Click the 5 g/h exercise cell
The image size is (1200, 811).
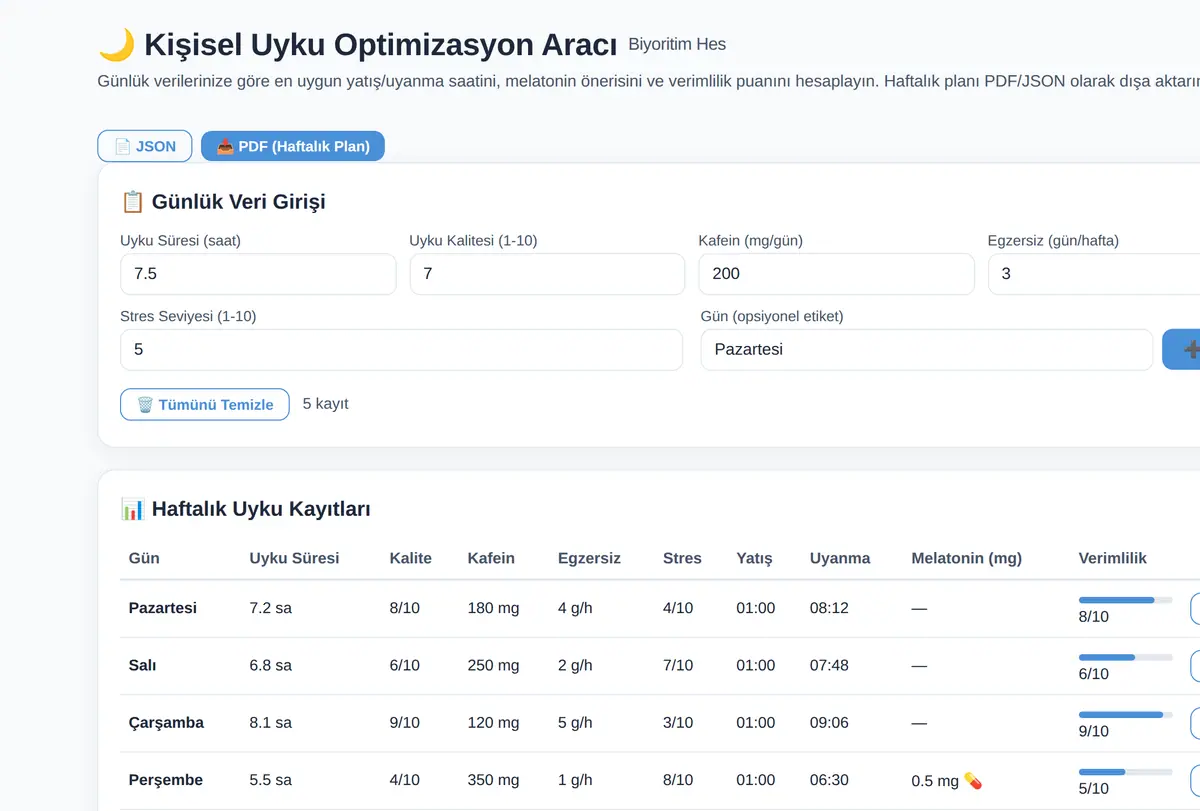tap(575, 722)
